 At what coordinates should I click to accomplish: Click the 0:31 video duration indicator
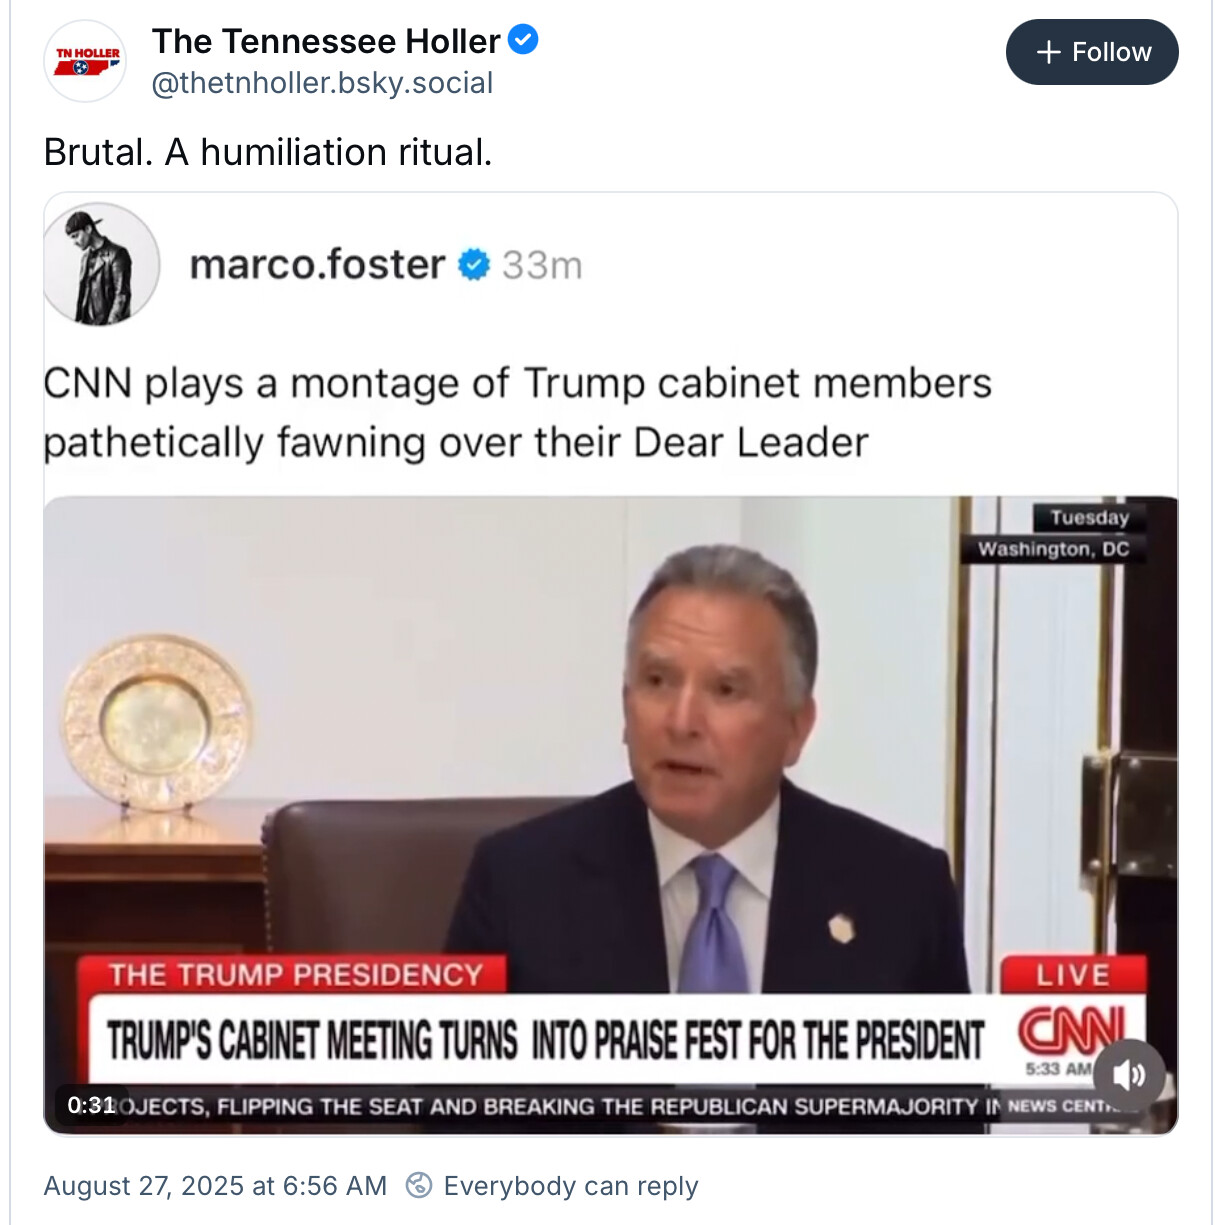[x=91, y=1105]
